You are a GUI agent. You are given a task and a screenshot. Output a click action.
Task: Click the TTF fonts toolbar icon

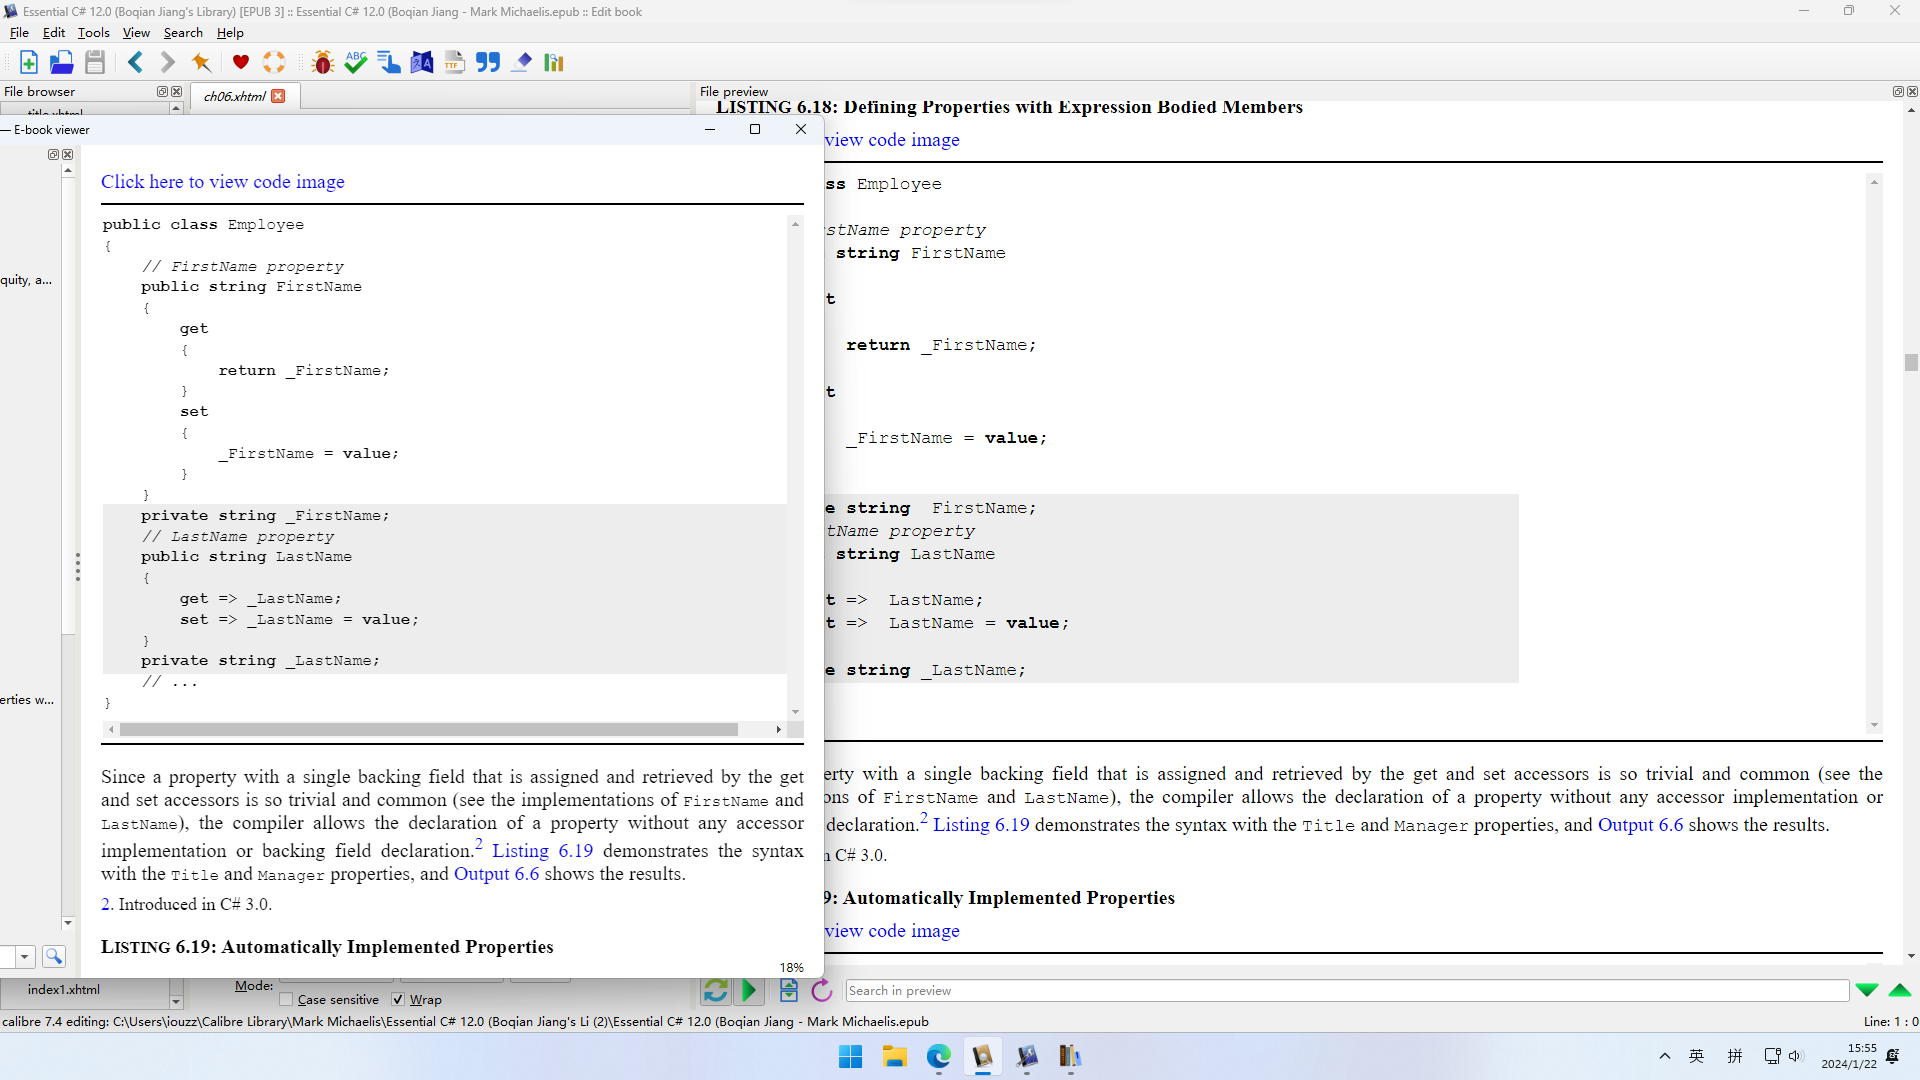454,63
